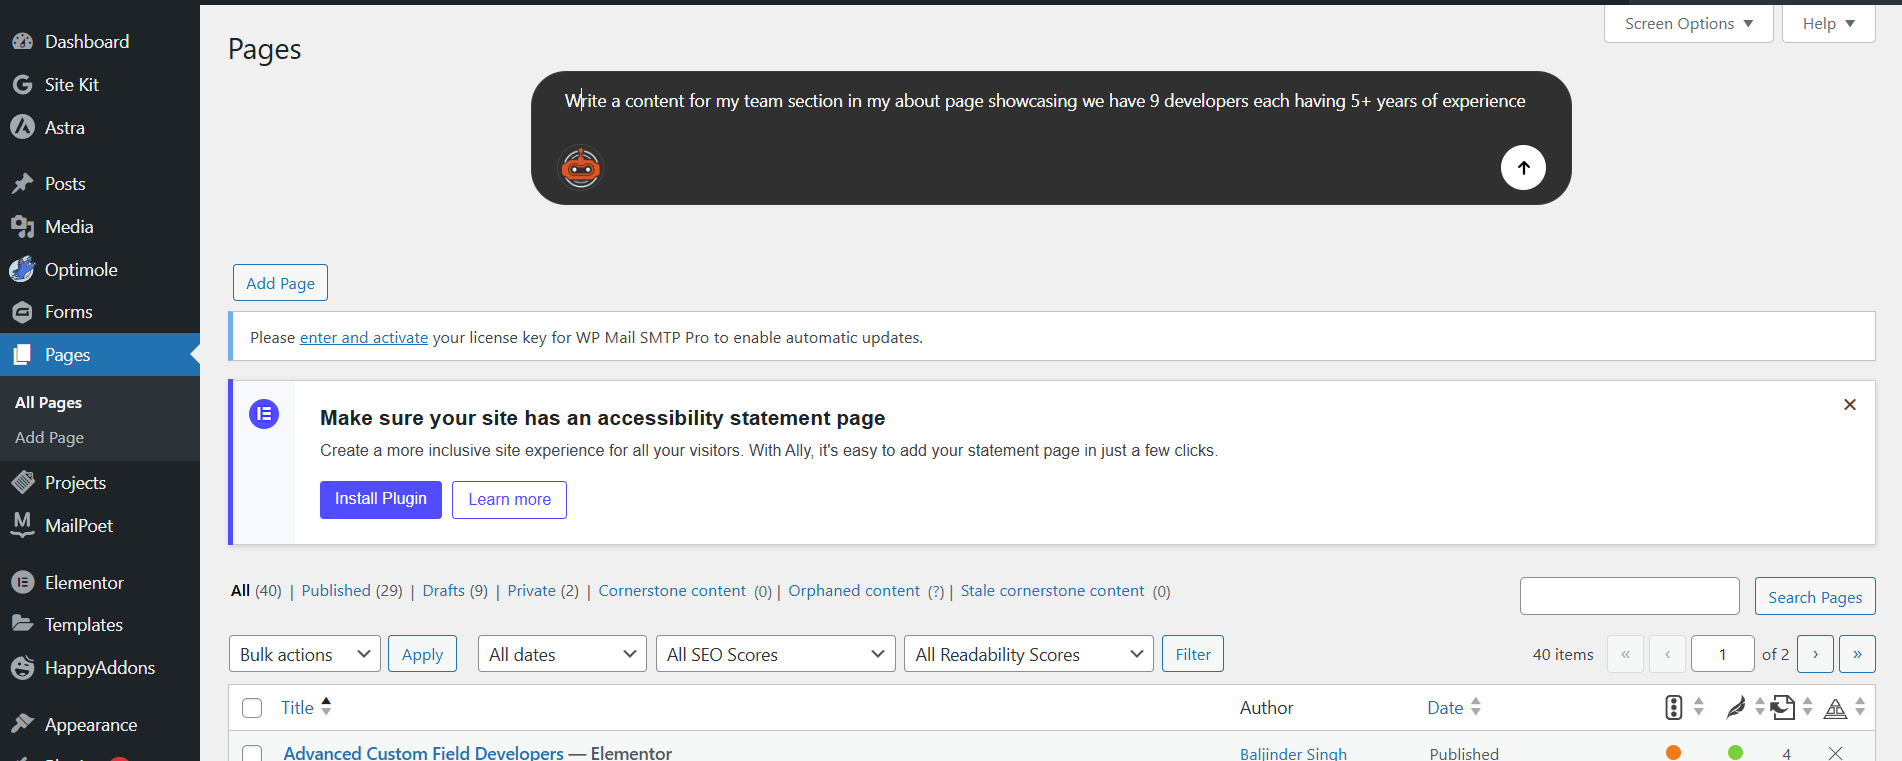The image size is (1902, 761).
Task: Click the Astra theme icon
Action: coord(22,127)
